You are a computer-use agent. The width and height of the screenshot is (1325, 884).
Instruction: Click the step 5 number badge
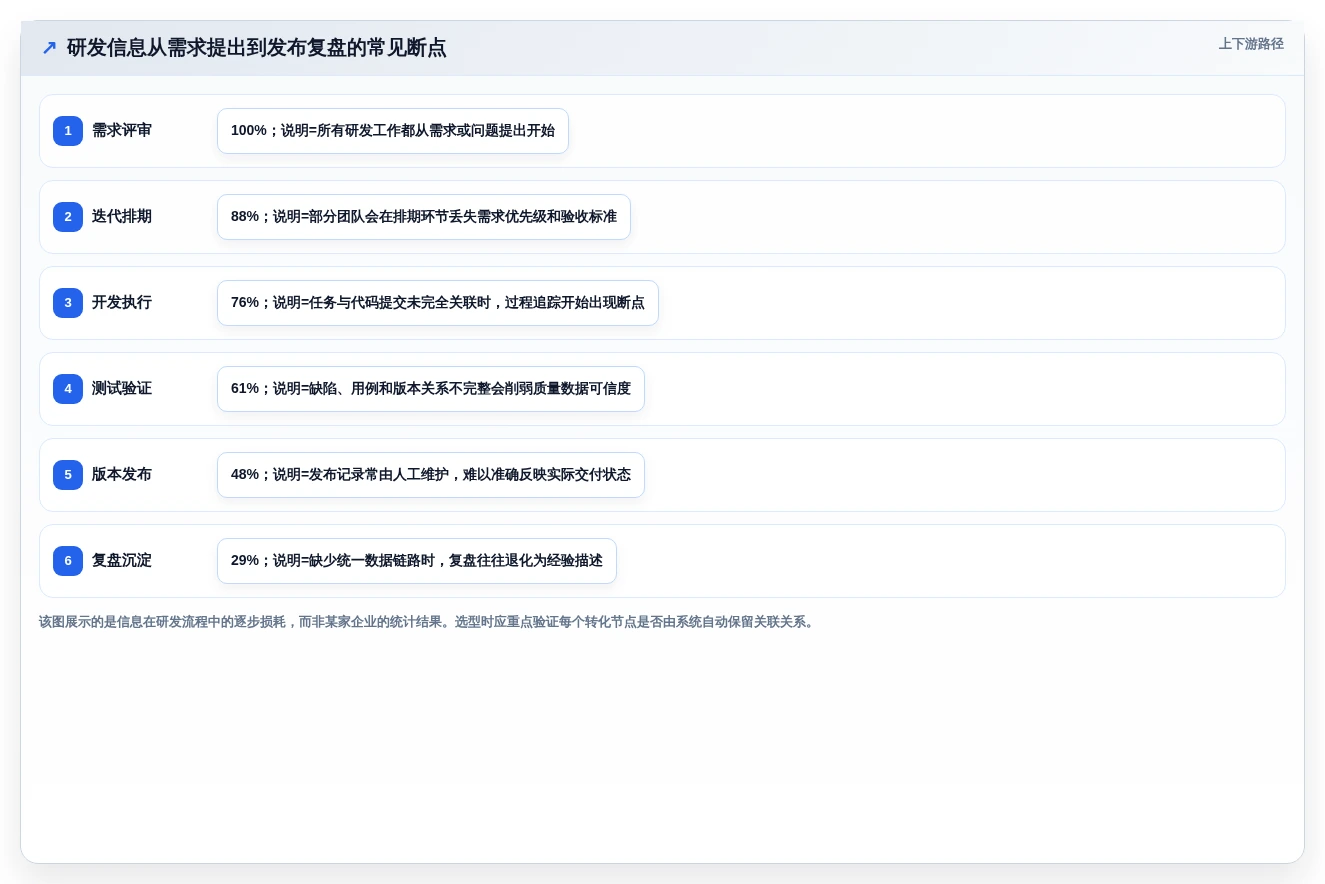pos(68,475)
